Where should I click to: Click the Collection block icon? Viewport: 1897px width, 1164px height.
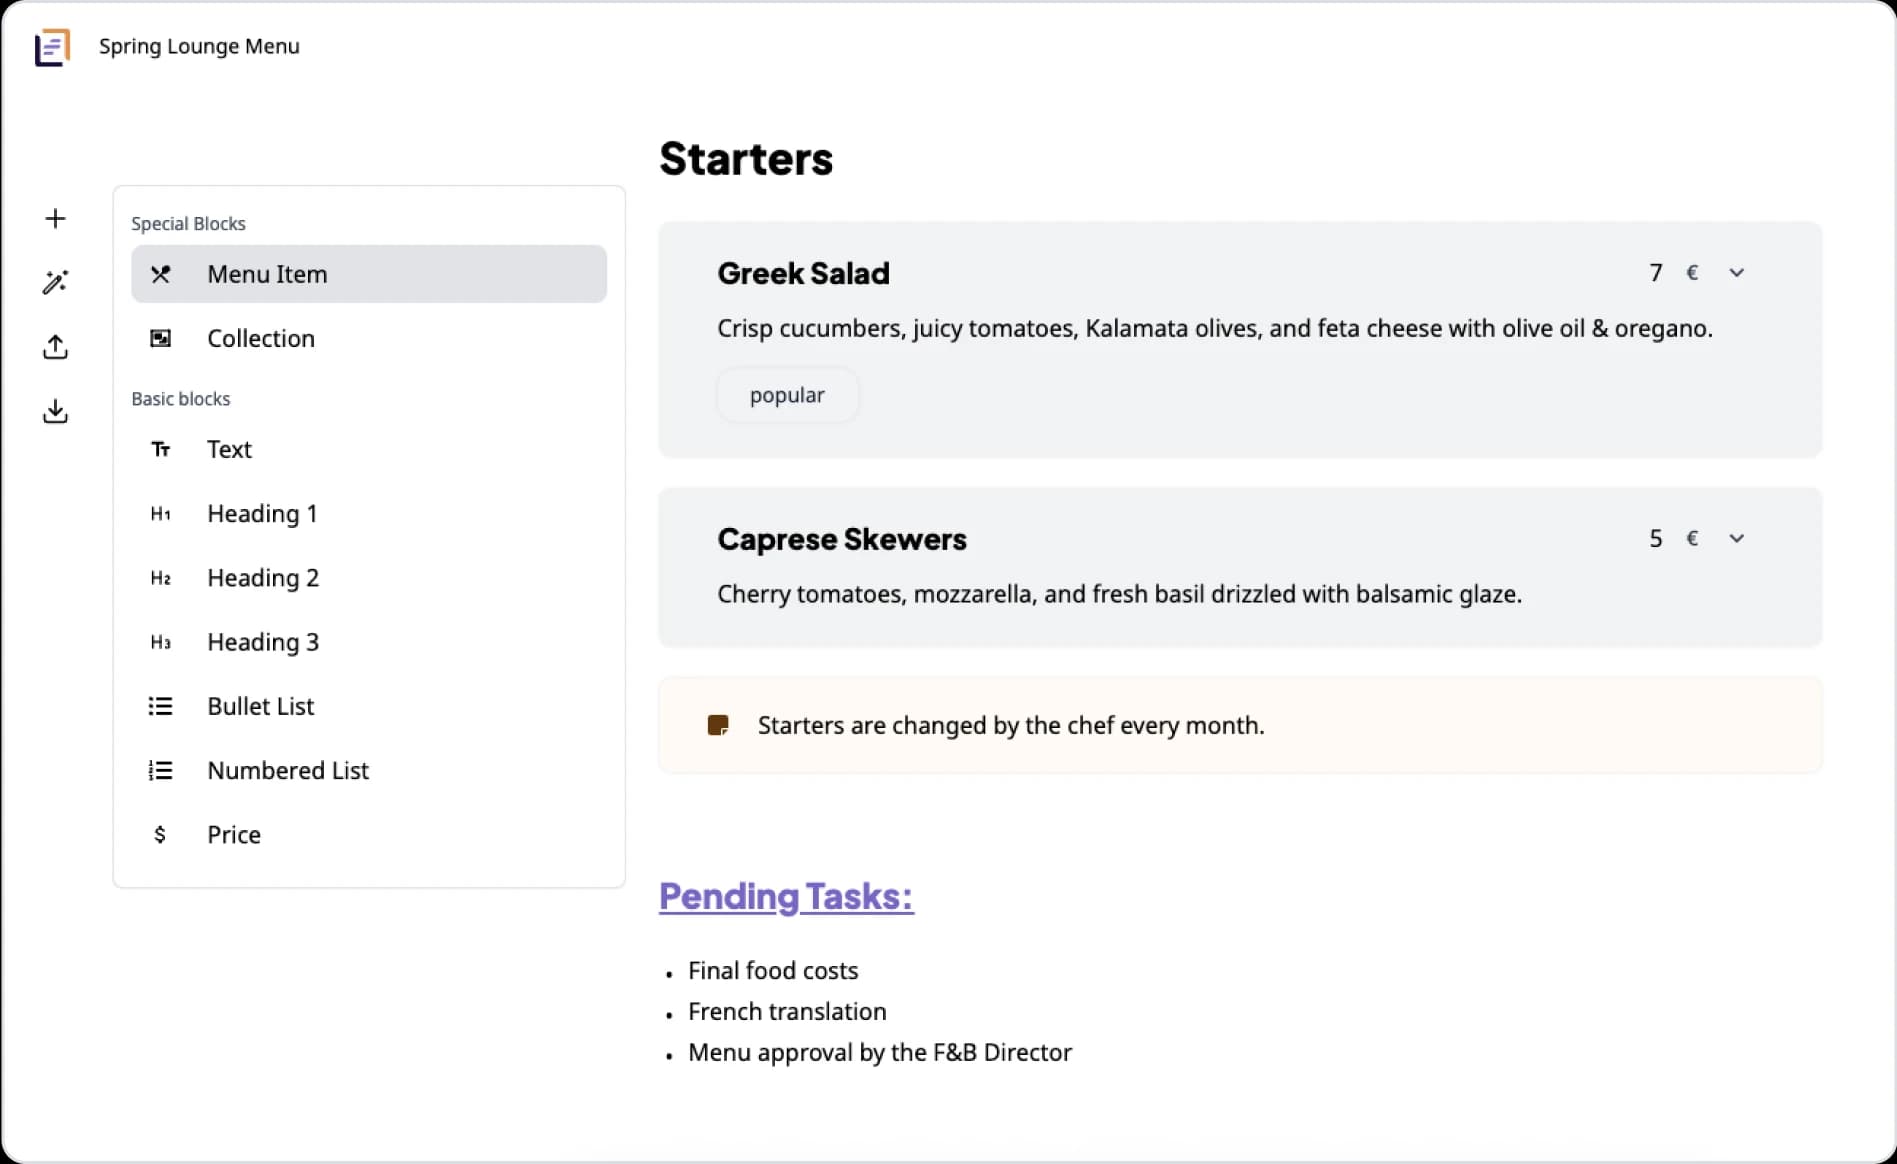pyautogui.click(x=160, y=339)
